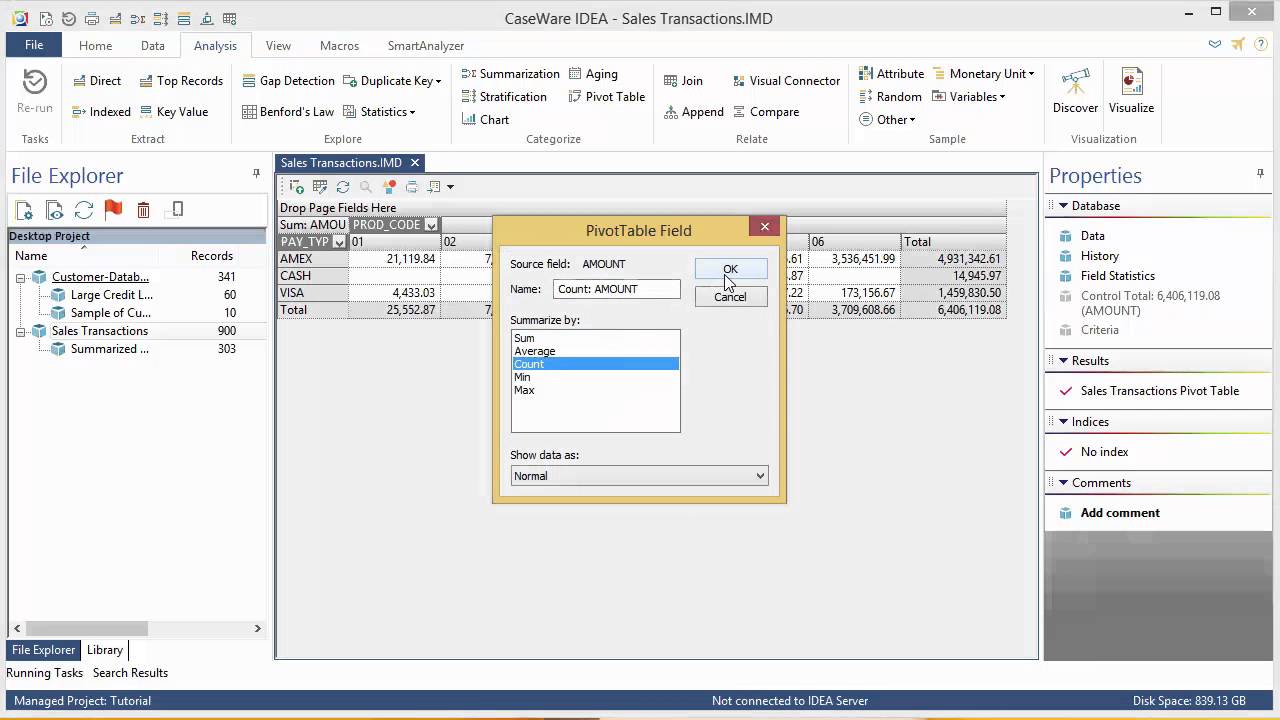Collapse the Indices section
This screenshot has width=1280, height=720.
click(1063, 422)
